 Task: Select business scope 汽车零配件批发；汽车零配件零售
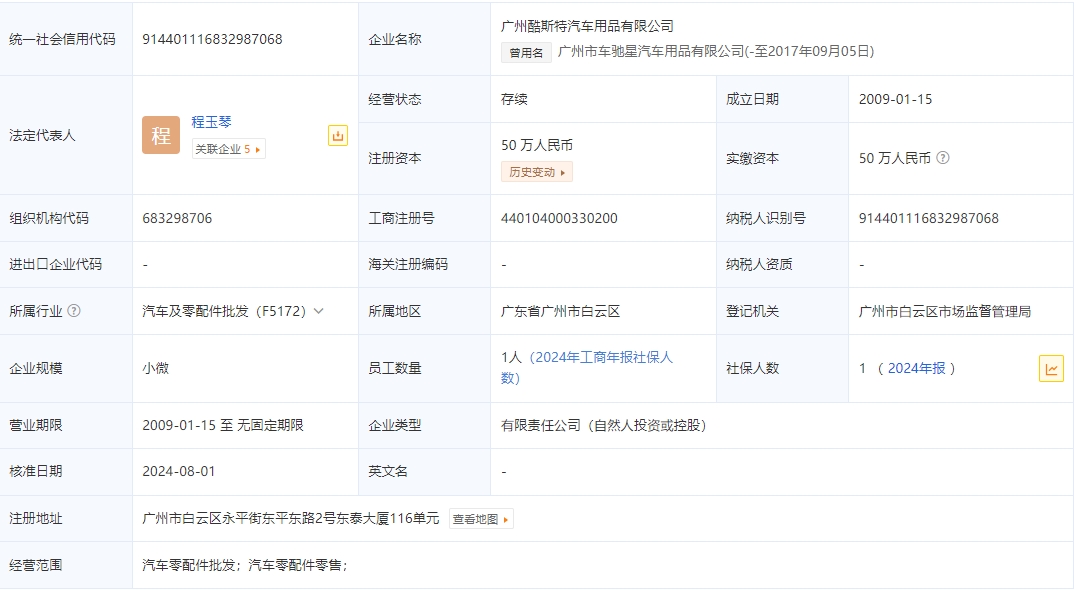pos(242,565)
